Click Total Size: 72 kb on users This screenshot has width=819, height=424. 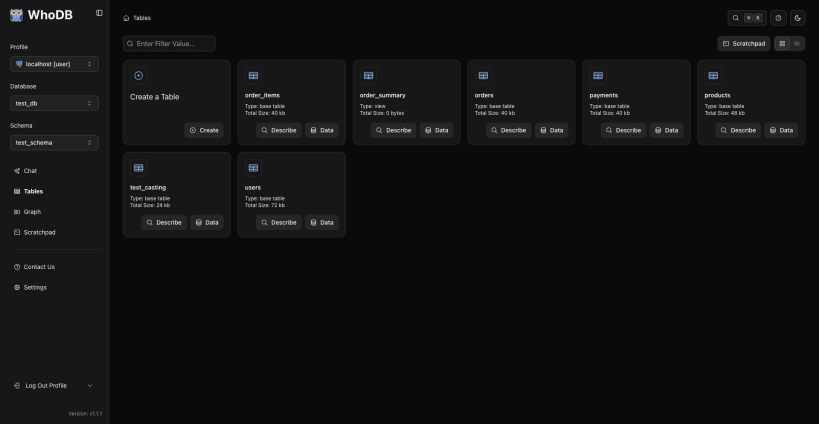[x=265, y=206]
